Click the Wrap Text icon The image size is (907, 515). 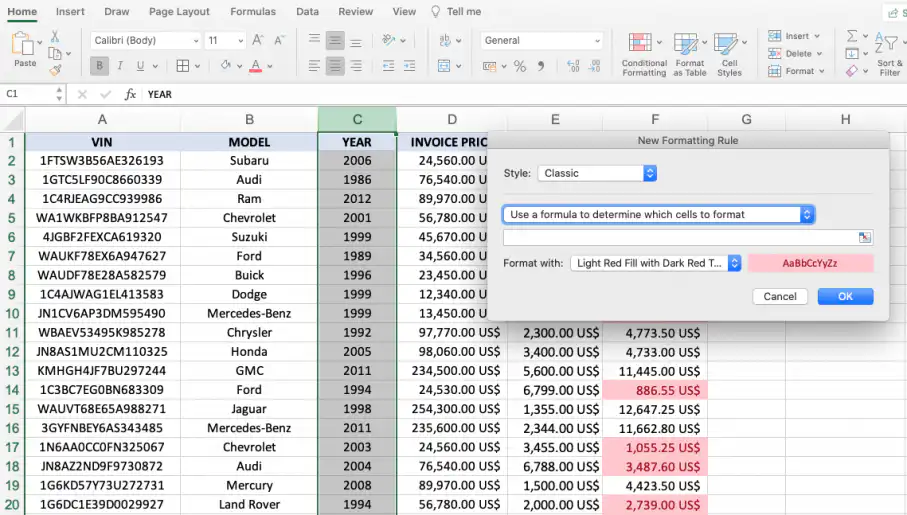coord(445,40)
